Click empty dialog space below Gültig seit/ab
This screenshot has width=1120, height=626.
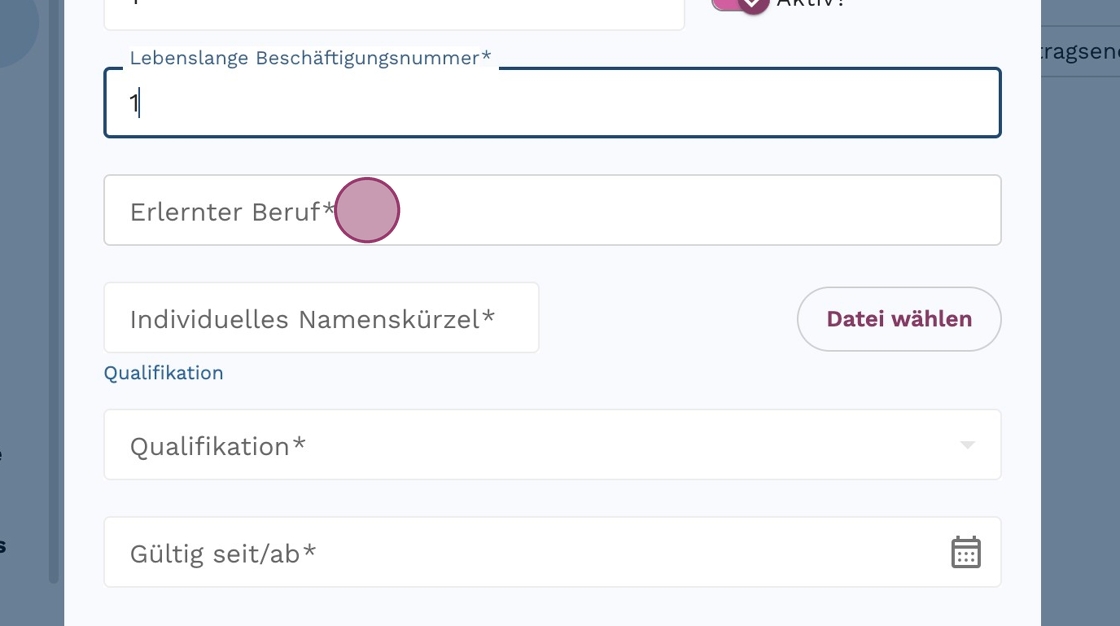click(x=552, y=608)
